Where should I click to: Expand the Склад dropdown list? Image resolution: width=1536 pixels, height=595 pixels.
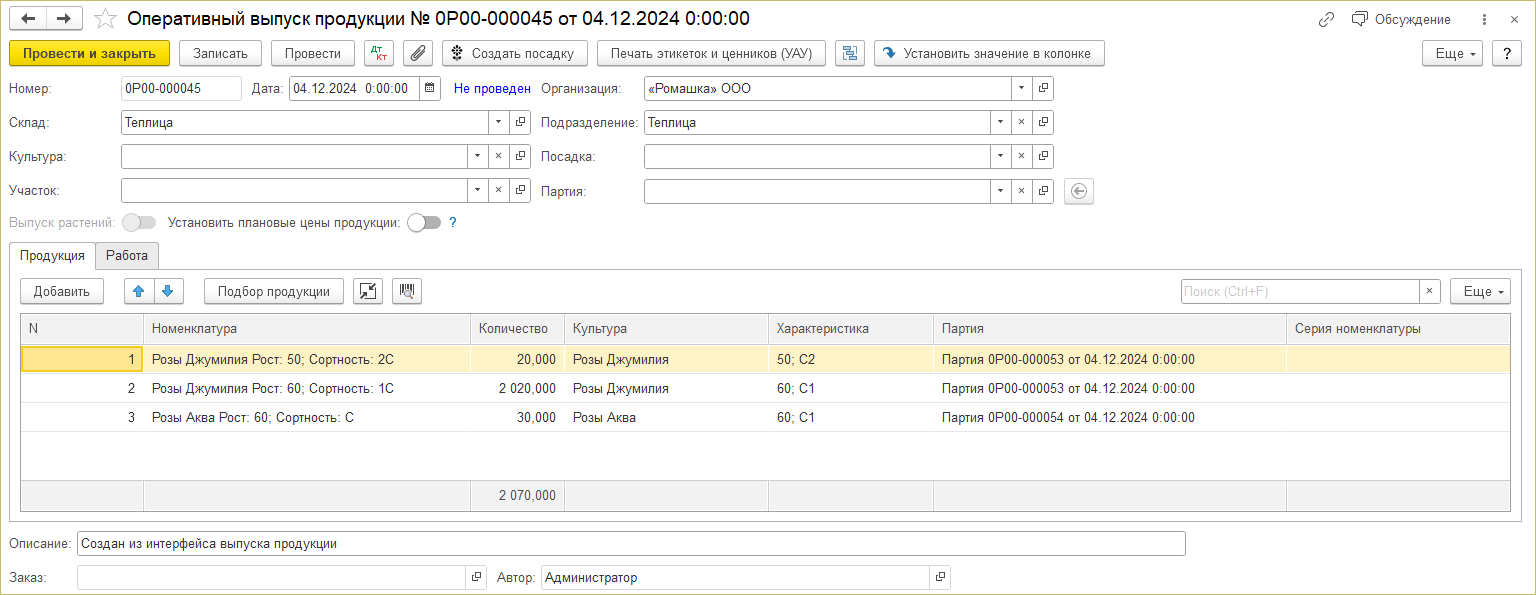point(499,123)
